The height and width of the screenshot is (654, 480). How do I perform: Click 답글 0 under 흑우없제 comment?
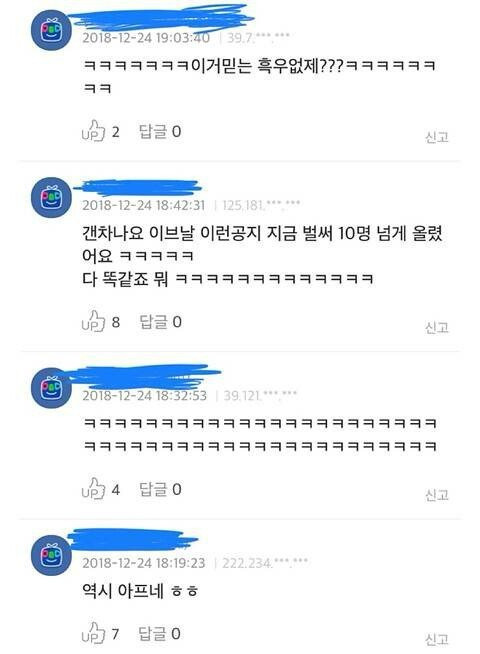click(160, 131)
